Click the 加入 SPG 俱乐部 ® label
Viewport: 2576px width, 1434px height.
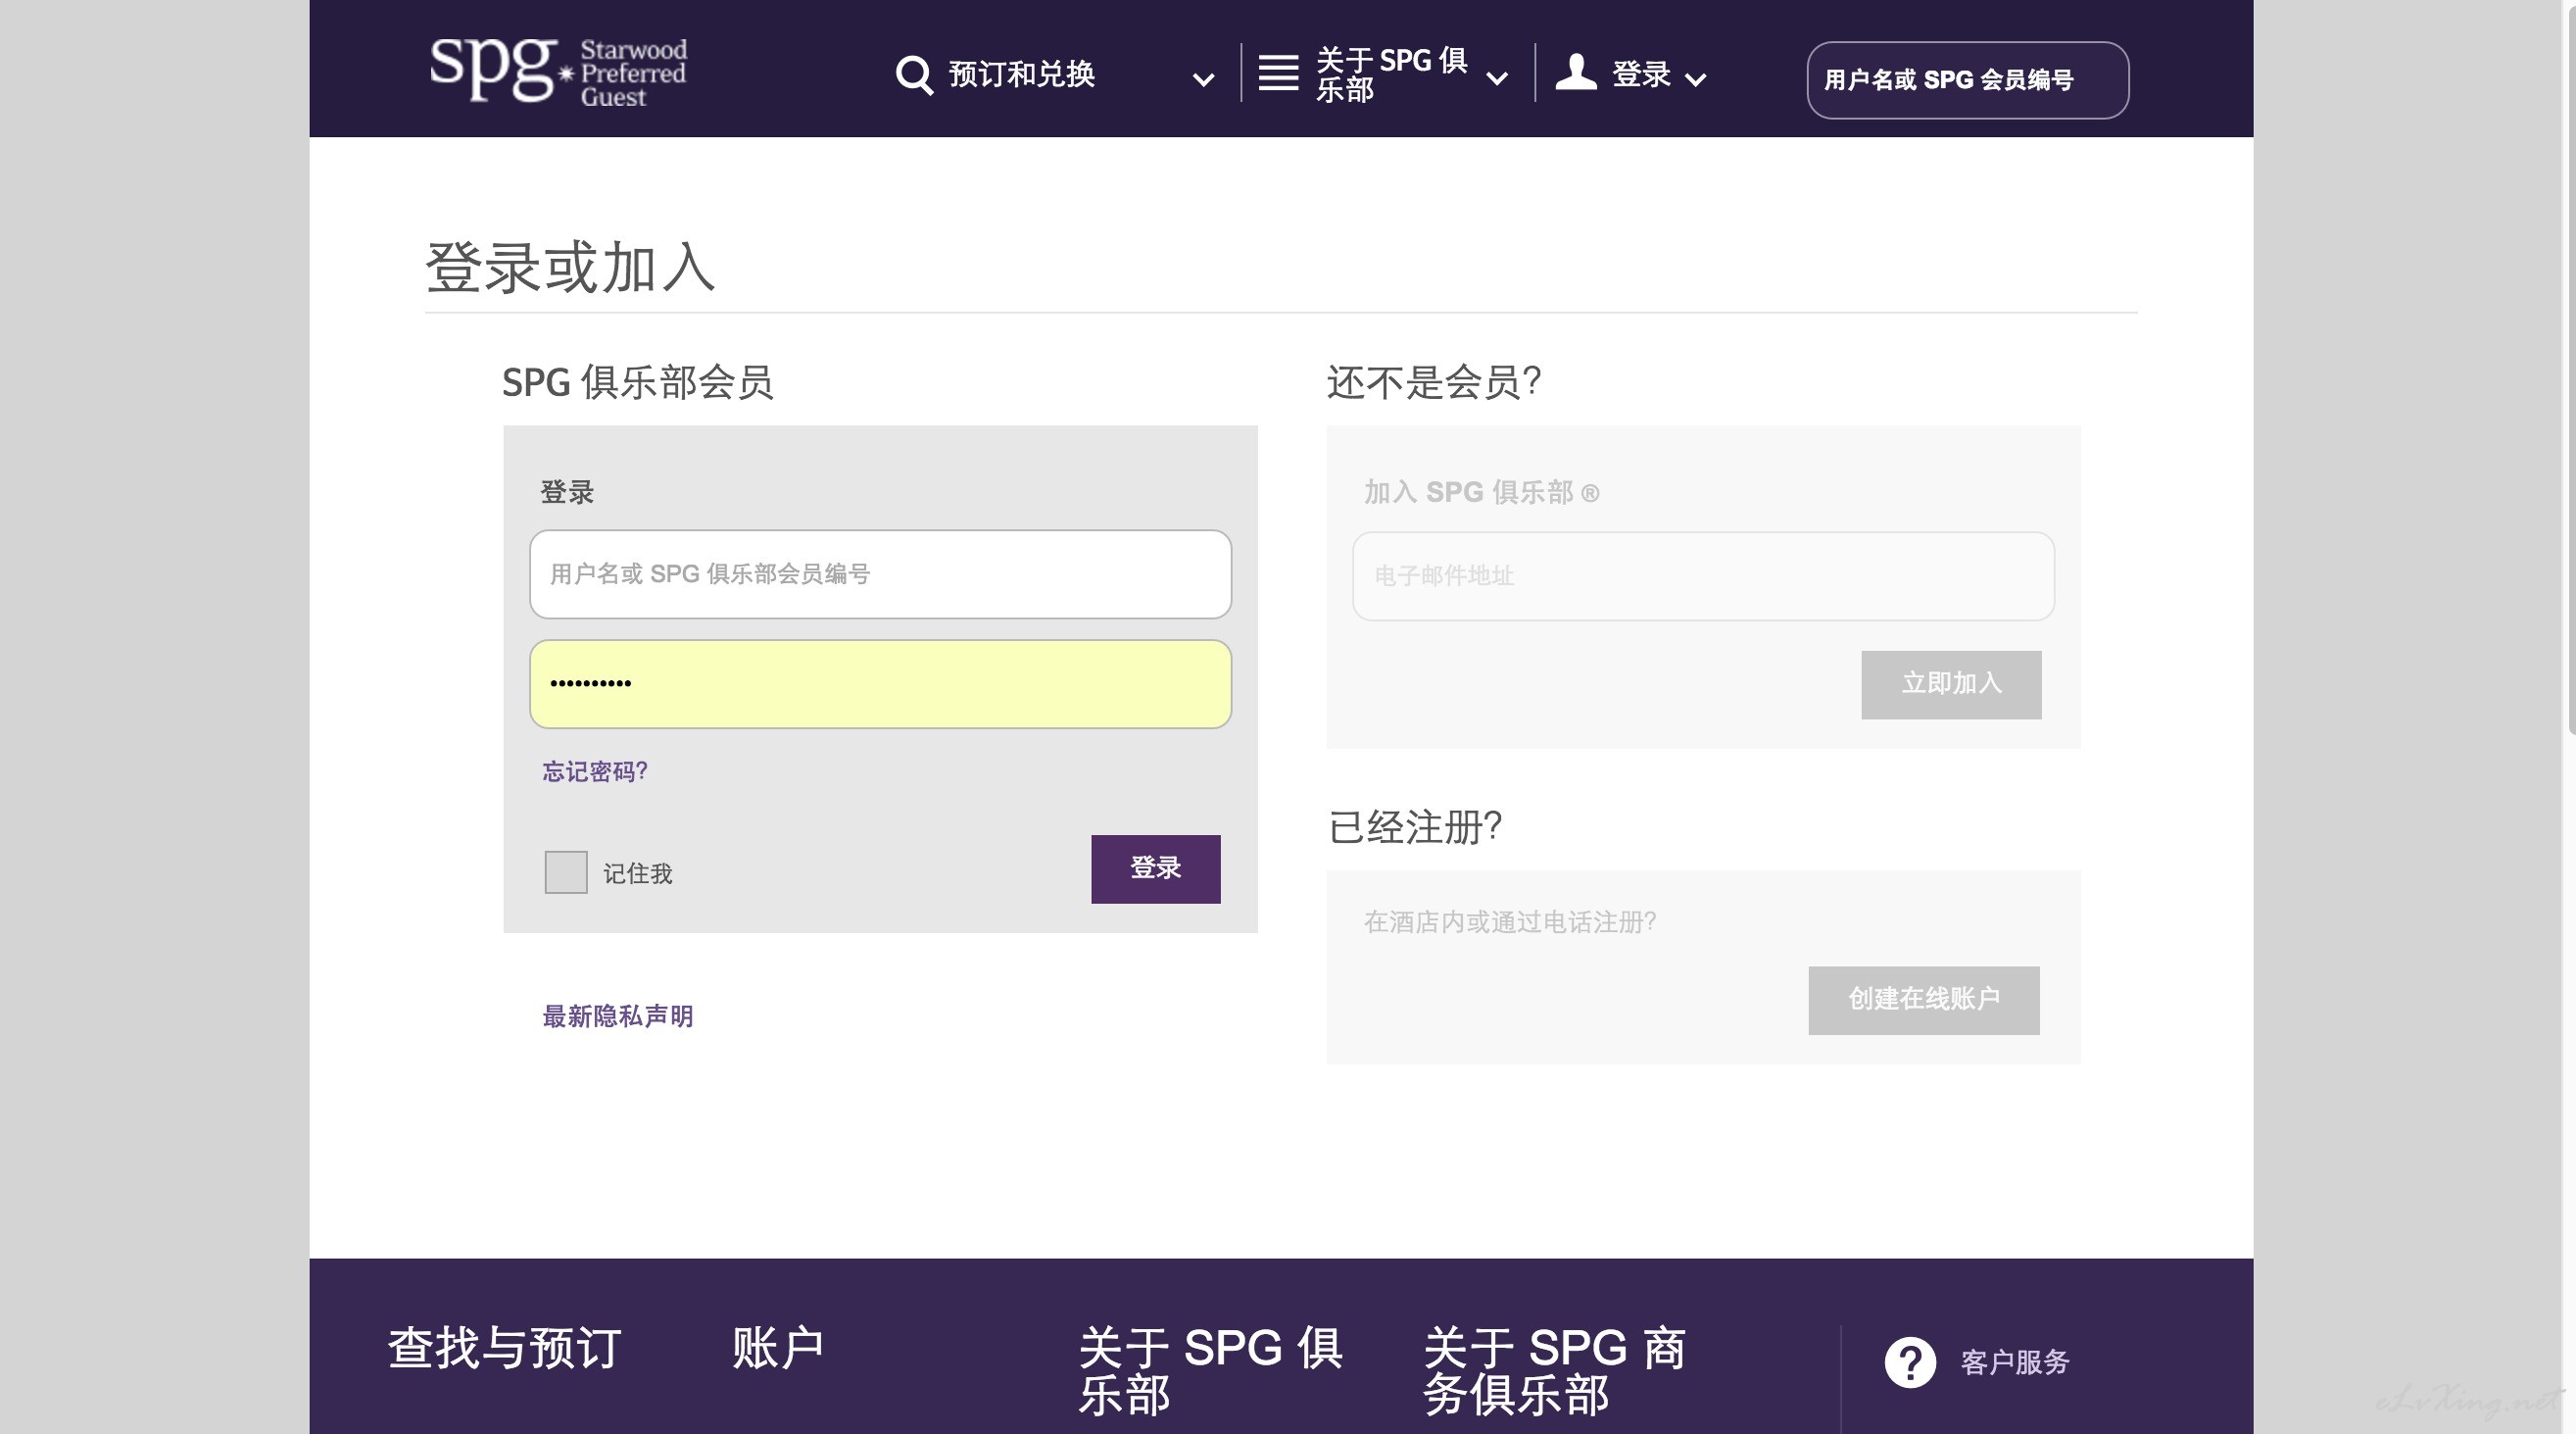click(1481, 492)
